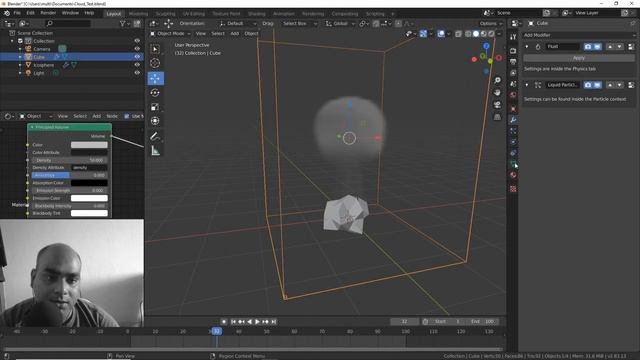Open the Render menu
Screen dimensions: 640x360
point(48,13)
